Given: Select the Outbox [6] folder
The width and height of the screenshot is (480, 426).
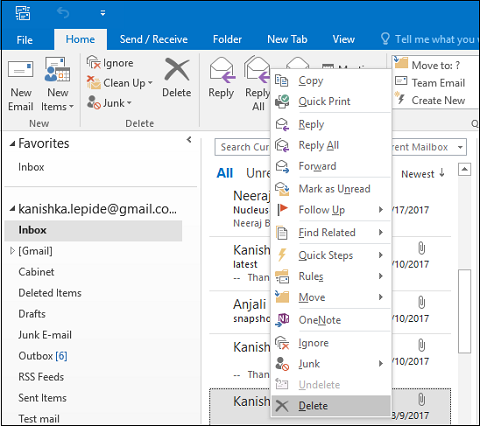Looking at the screenshot, I should point(43,356).
